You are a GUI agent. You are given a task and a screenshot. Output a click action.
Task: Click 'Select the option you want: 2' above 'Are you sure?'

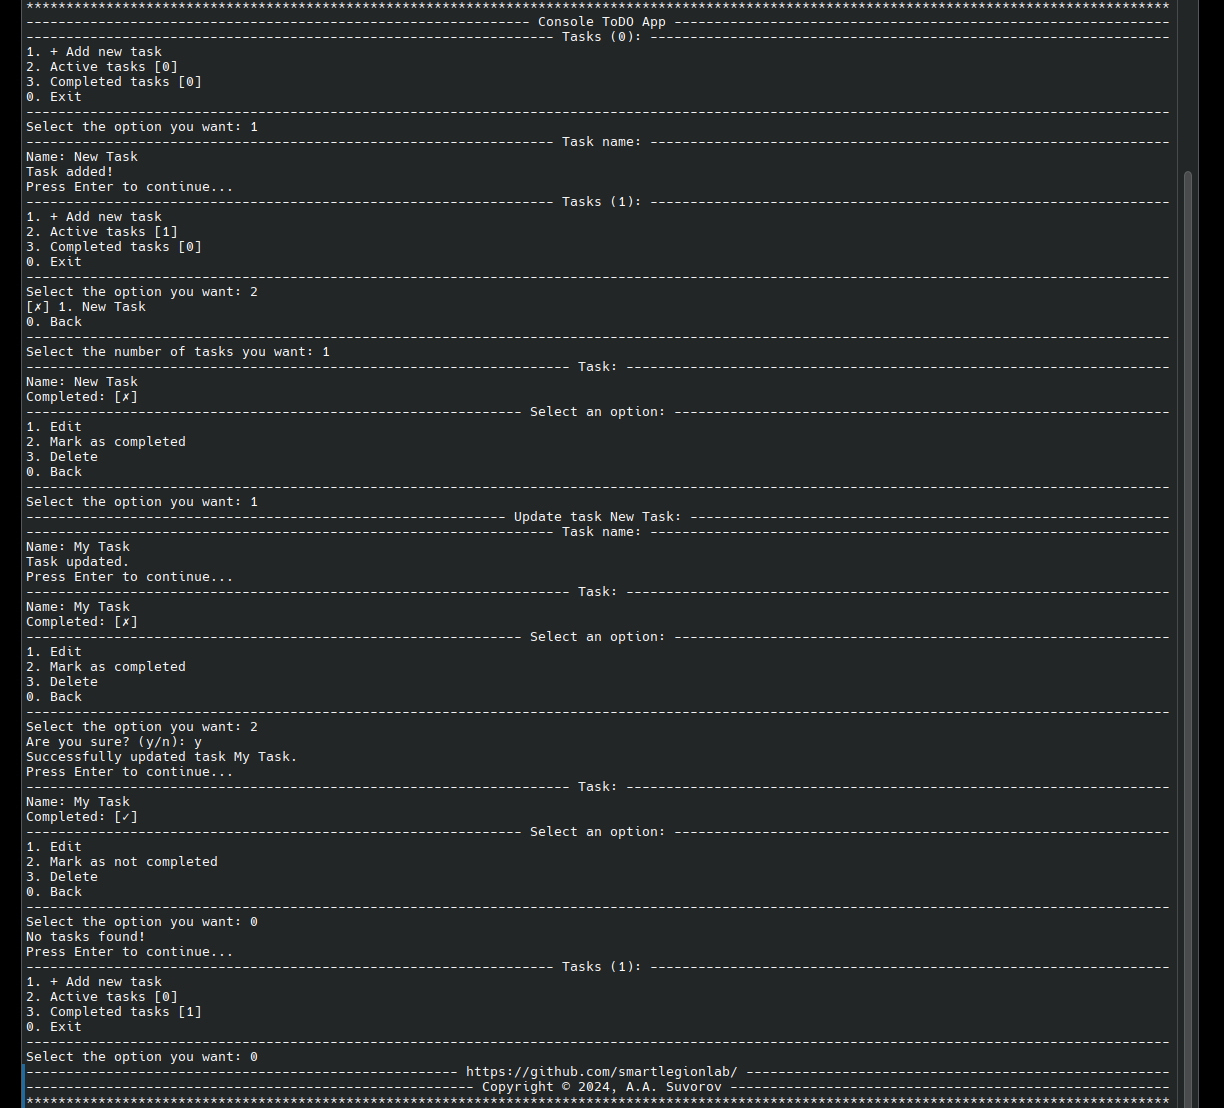coord(142,727)
